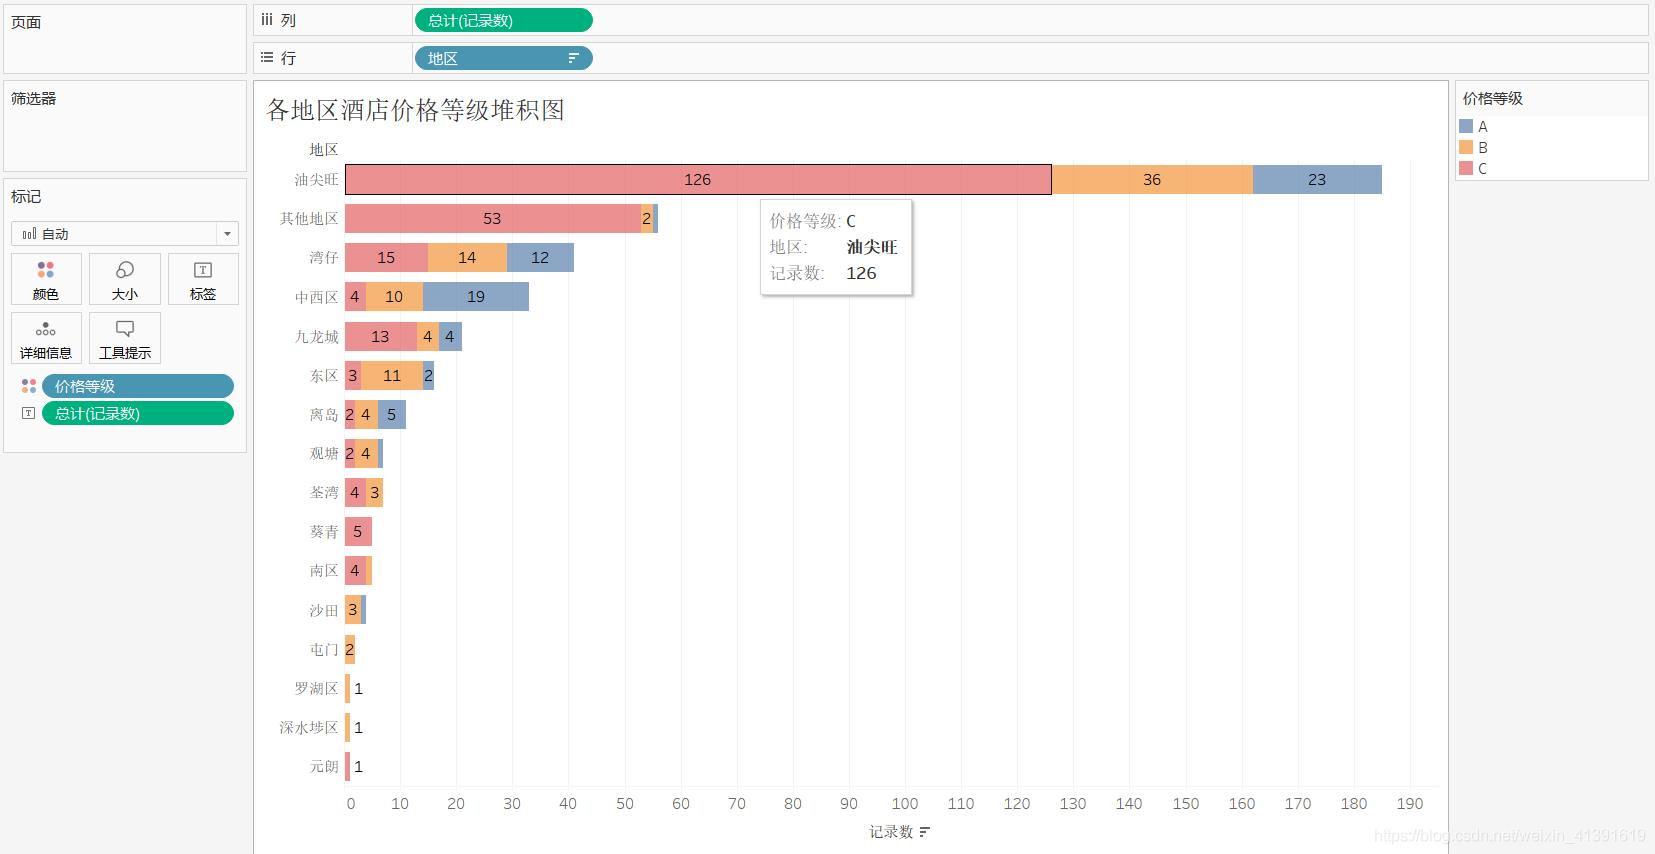Select the 地区 pill on rows shelf
Screen dimensions: 1655x854
(504, 58)
